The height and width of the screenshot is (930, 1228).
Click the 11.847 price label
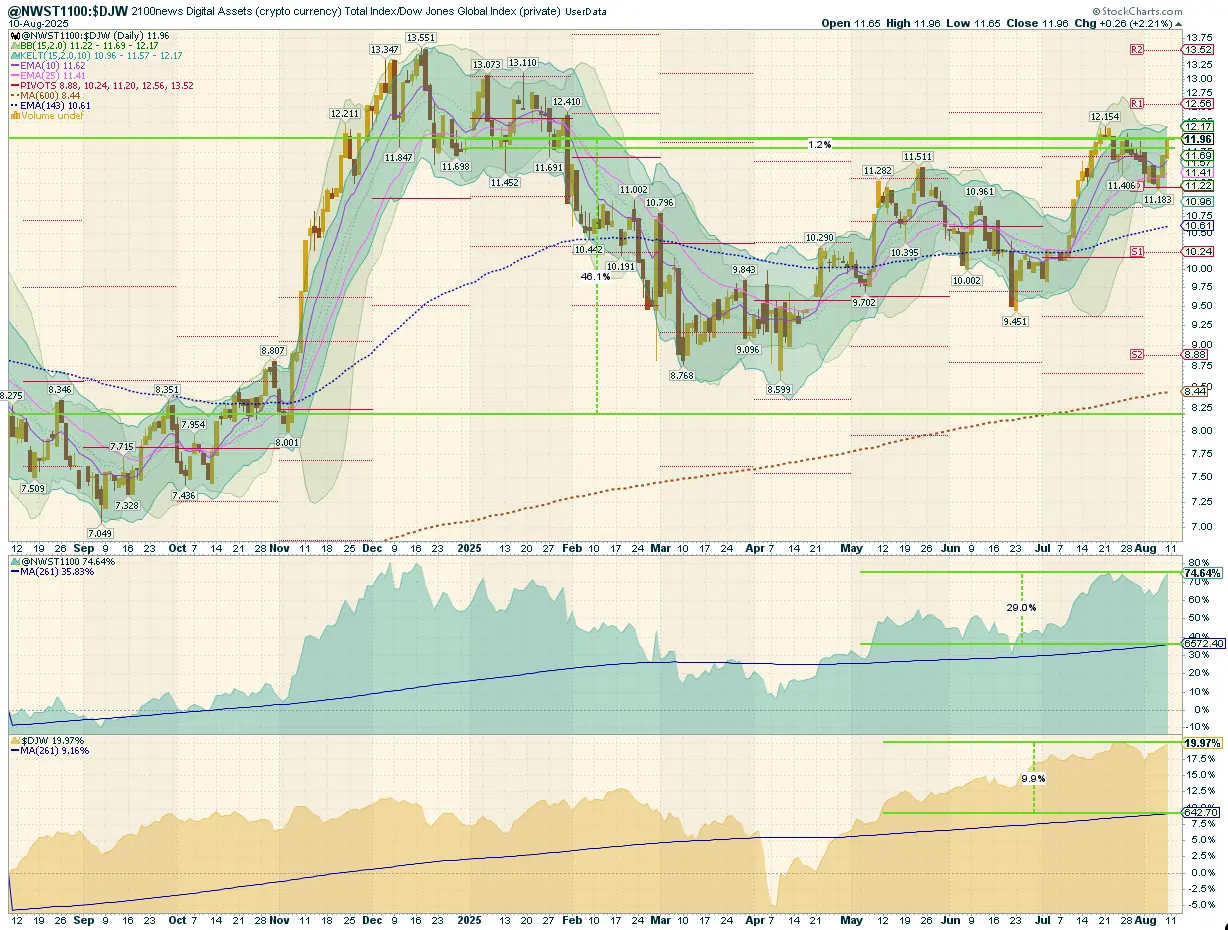click(x=398, y=158)
